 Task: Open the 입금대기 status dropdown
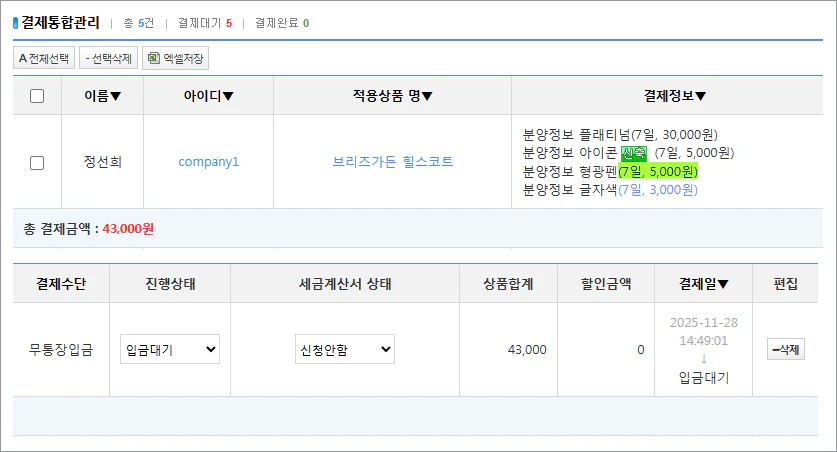pos(170,349)
